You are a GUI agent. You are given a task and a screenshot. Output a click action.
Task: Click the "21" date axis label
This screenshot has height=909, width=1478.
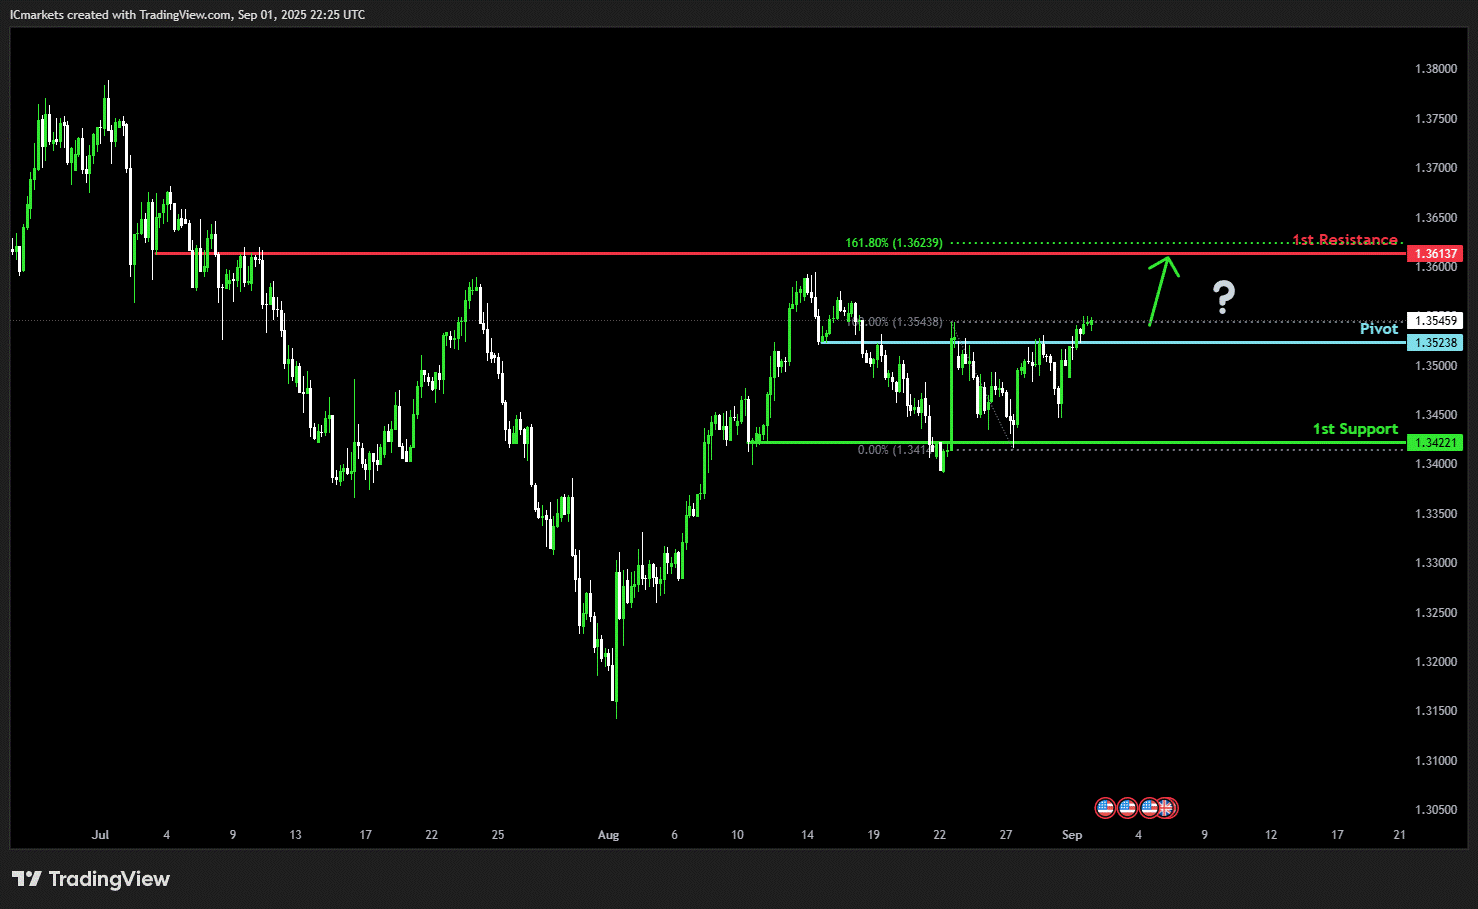[1399, 835]
